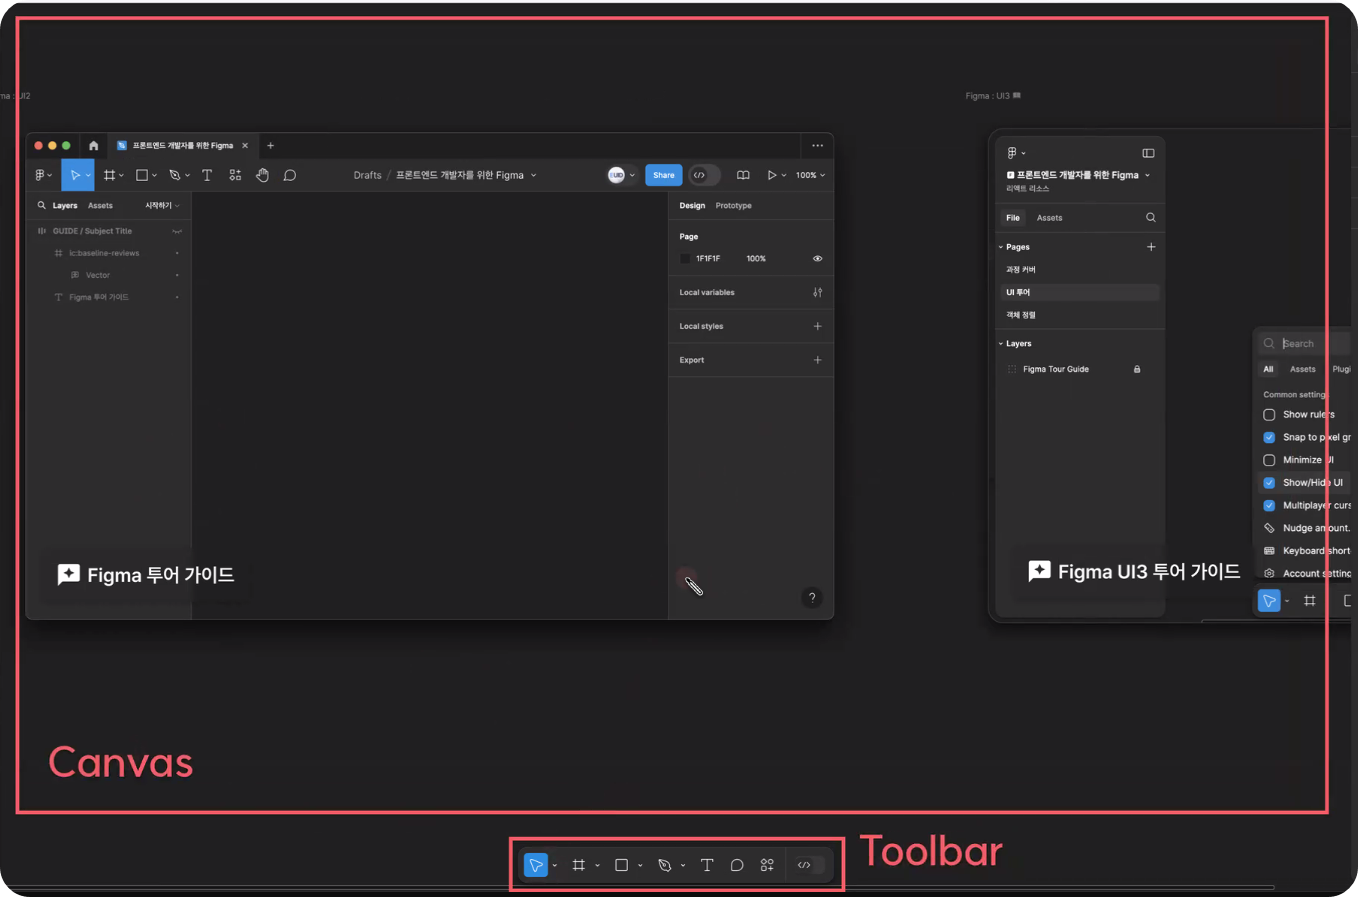Open Actions menu in bottom toolbar

767,865
